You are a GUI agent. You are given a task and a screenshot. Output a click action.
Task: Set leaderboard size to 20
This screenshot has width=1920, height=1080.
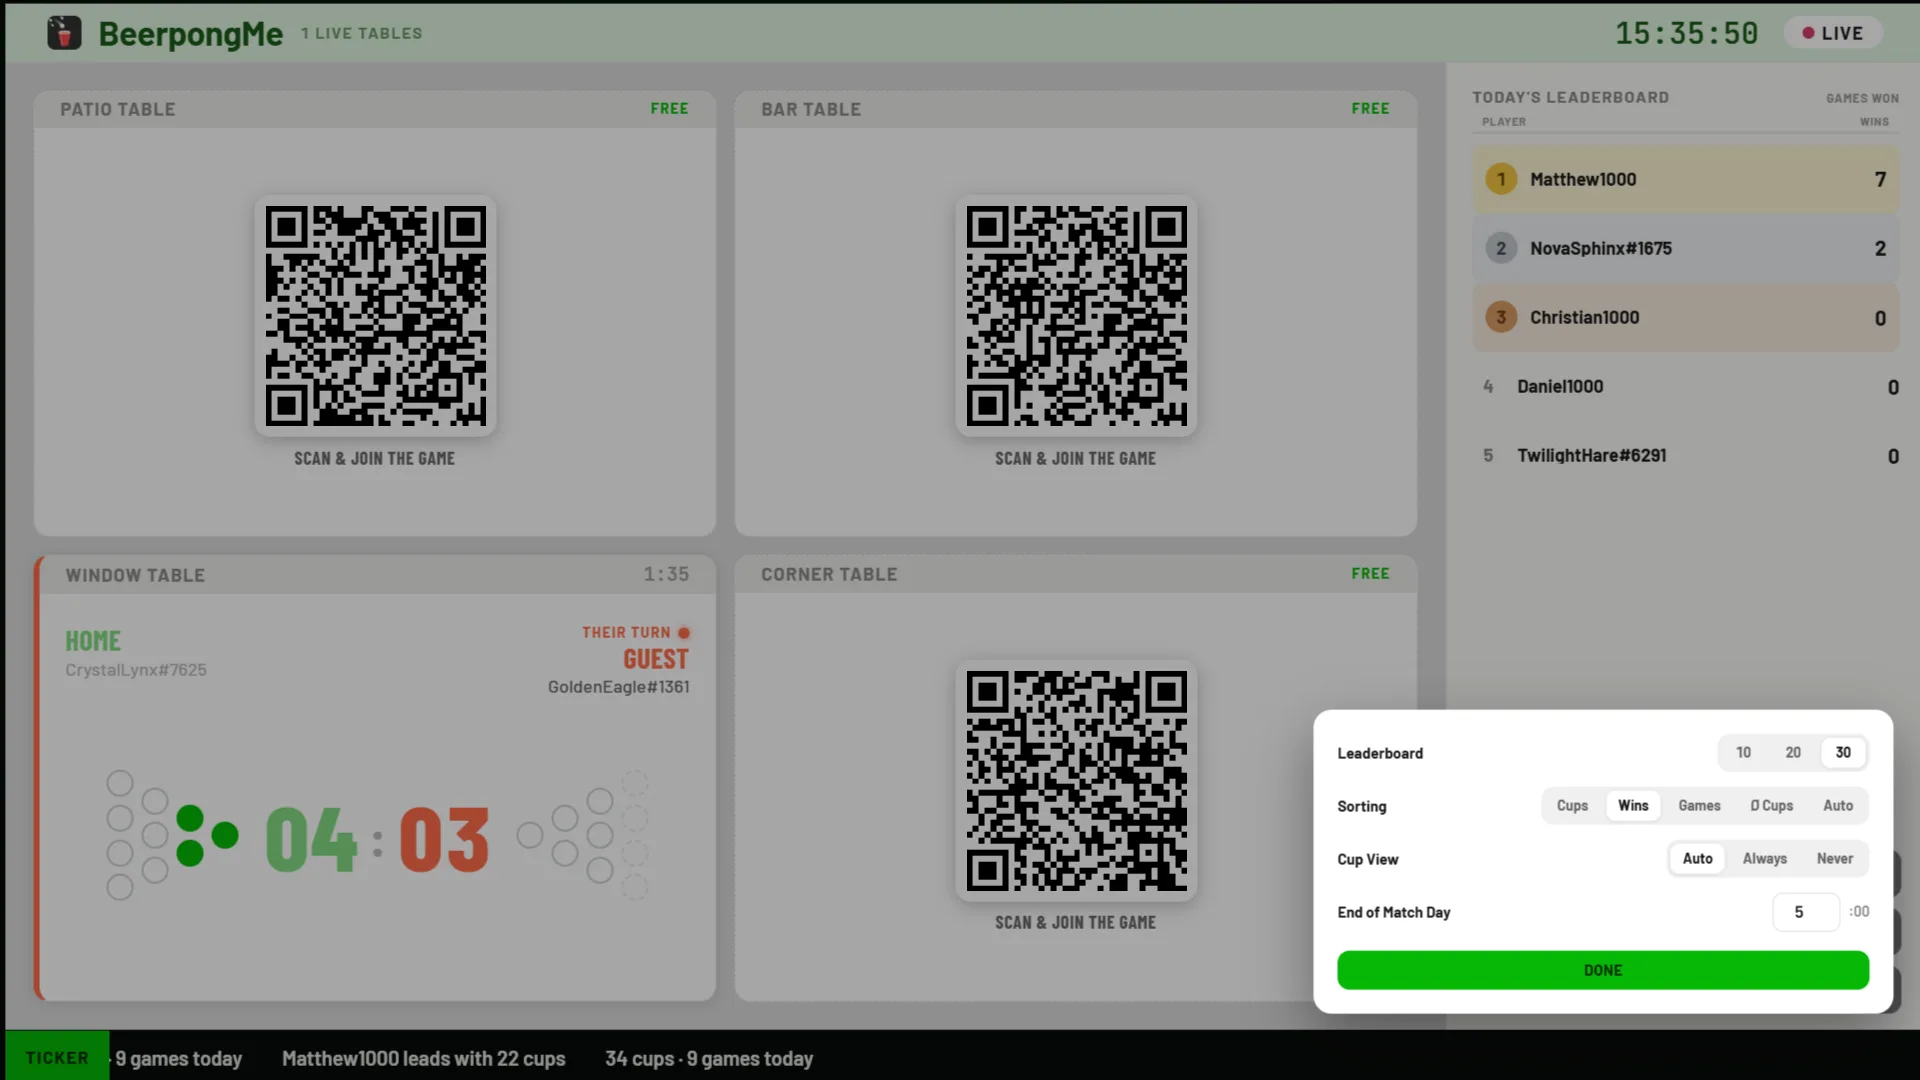(x=1793, y=752)
